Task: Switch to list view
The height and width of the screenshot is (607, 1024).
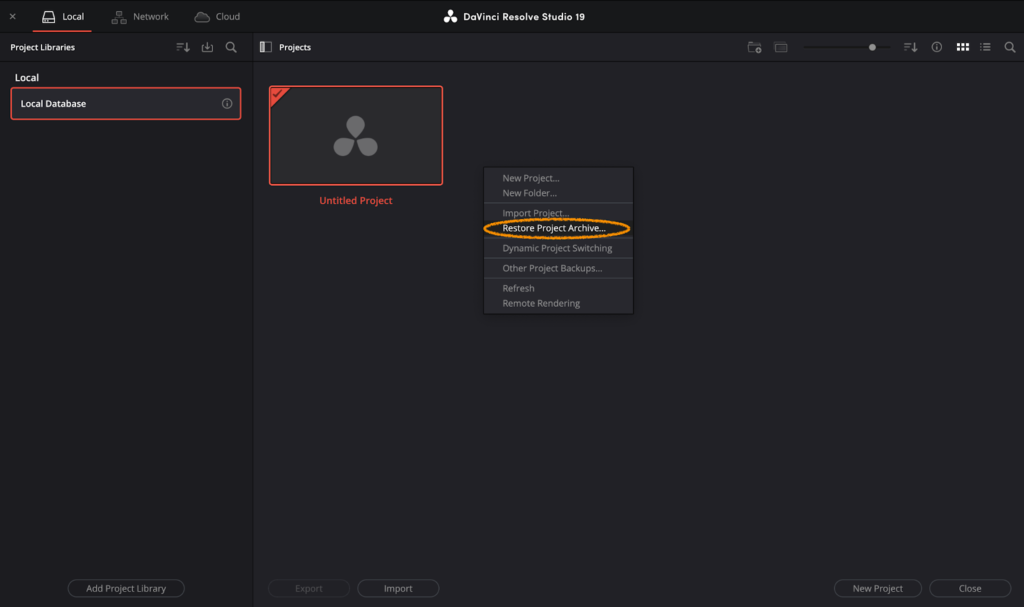Action: 985,47
